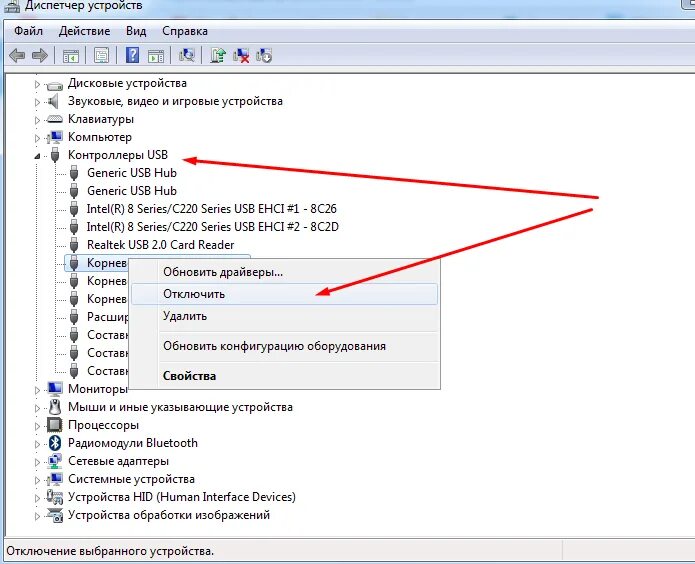695x564 pixels.
Task: Open the Вид menu
Action: tap(136, 31)
